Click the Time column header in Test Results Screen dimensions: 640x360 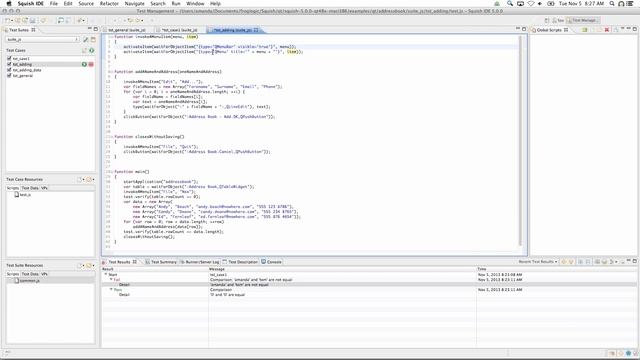556,269
